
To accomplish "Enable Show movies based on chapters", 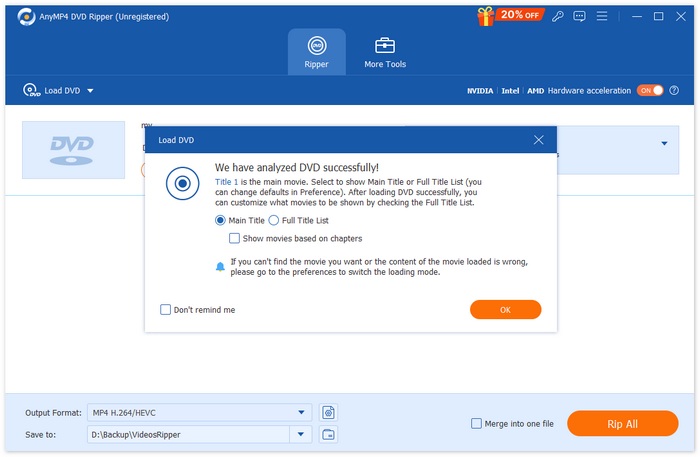I will pyautogui.click(x=234, y=238).
